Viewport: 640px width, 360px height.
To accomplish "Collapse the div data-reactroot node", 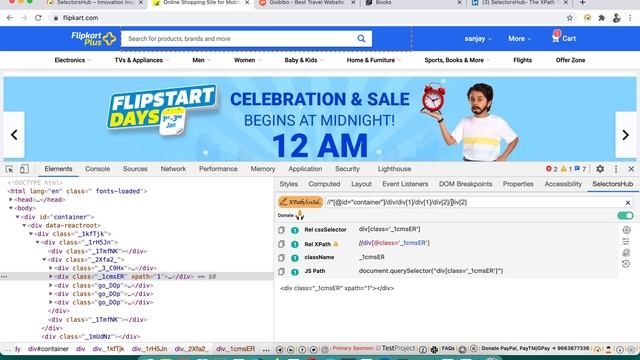I will tap(24, 225).
